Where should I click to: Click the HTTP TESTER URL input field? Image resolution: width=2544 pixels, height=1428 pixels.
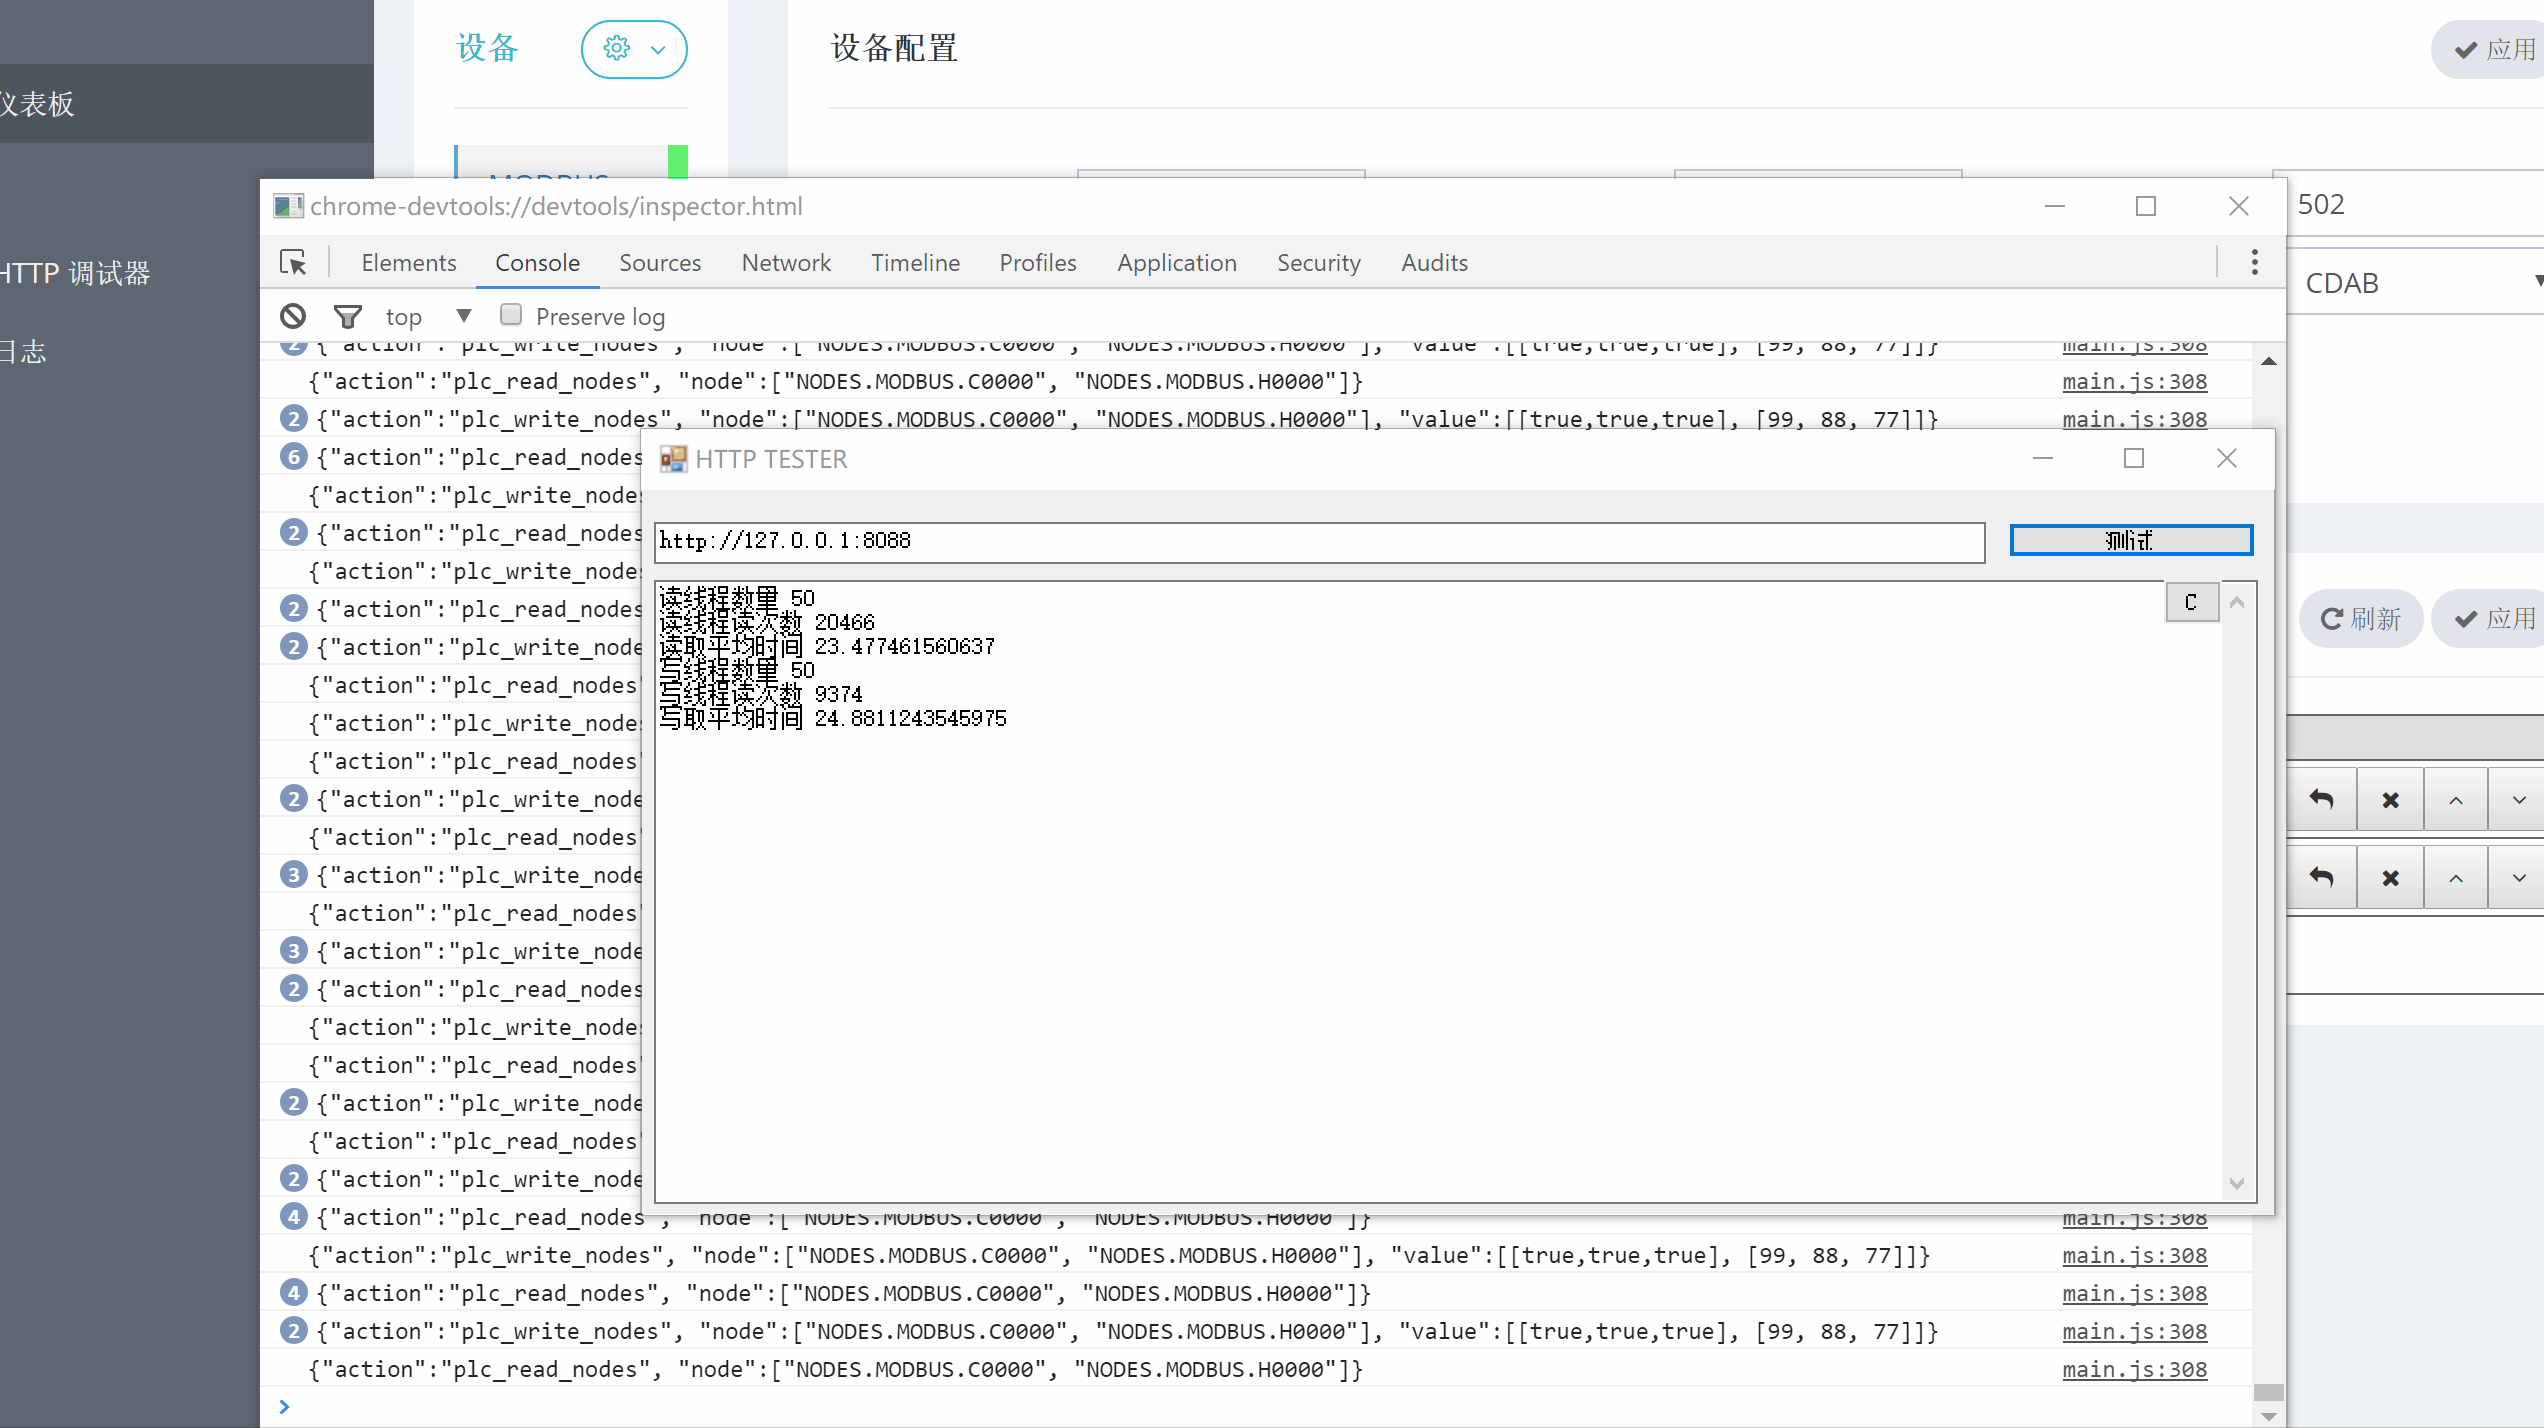(x=1318, y=541)
